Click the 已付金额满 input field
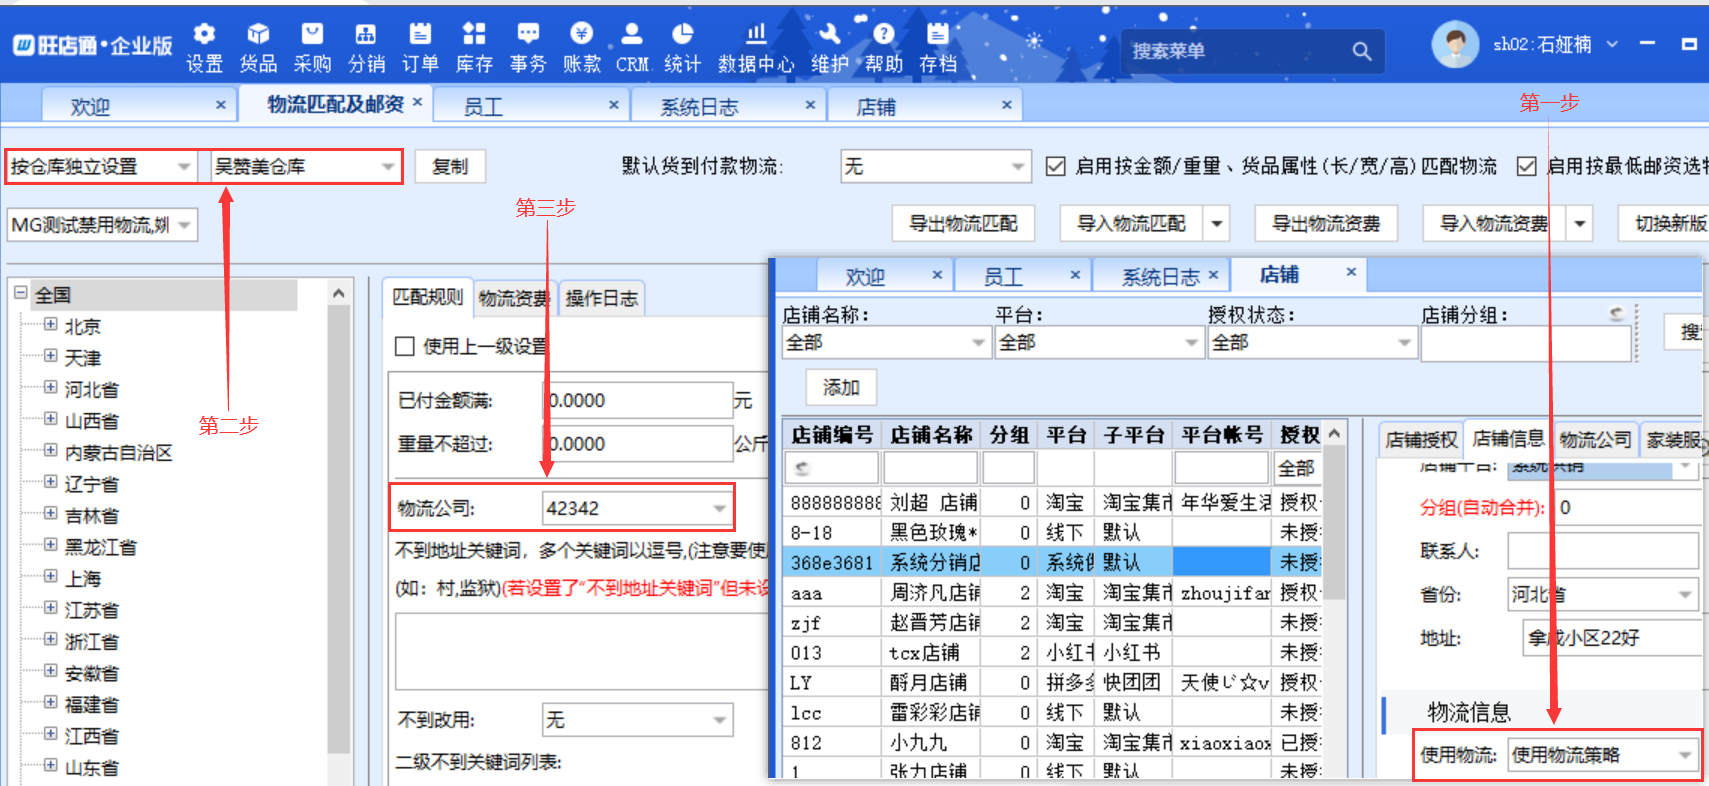Image resolution: width=1709 pixels, height=786 pixels. click(x=640, y=400)
